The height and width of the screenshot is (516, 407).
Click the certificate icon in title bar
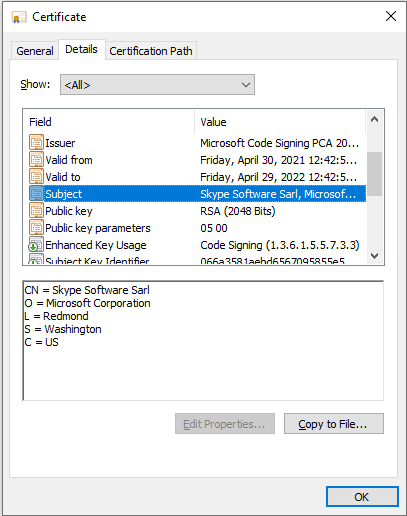click(x=19, y=17)
